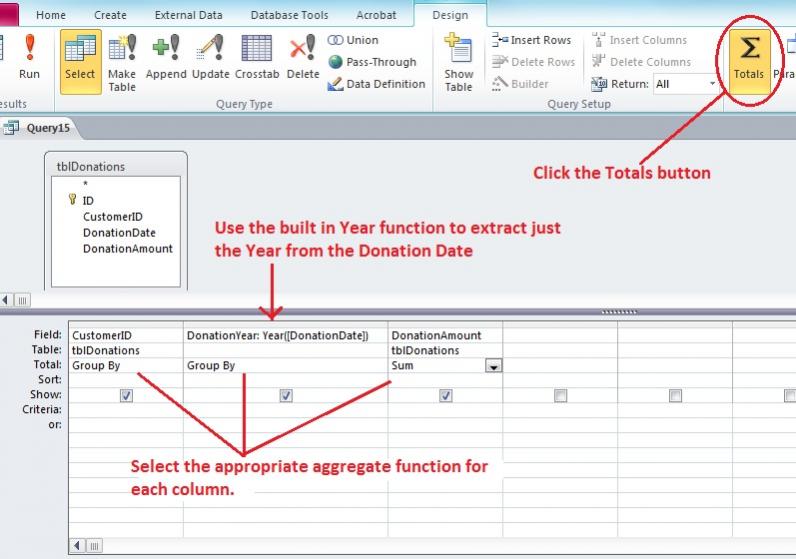The height and width of the screenshot is (559, 796).
Task: Check Show box in fifth empty column
Action: tap(675, 395)
